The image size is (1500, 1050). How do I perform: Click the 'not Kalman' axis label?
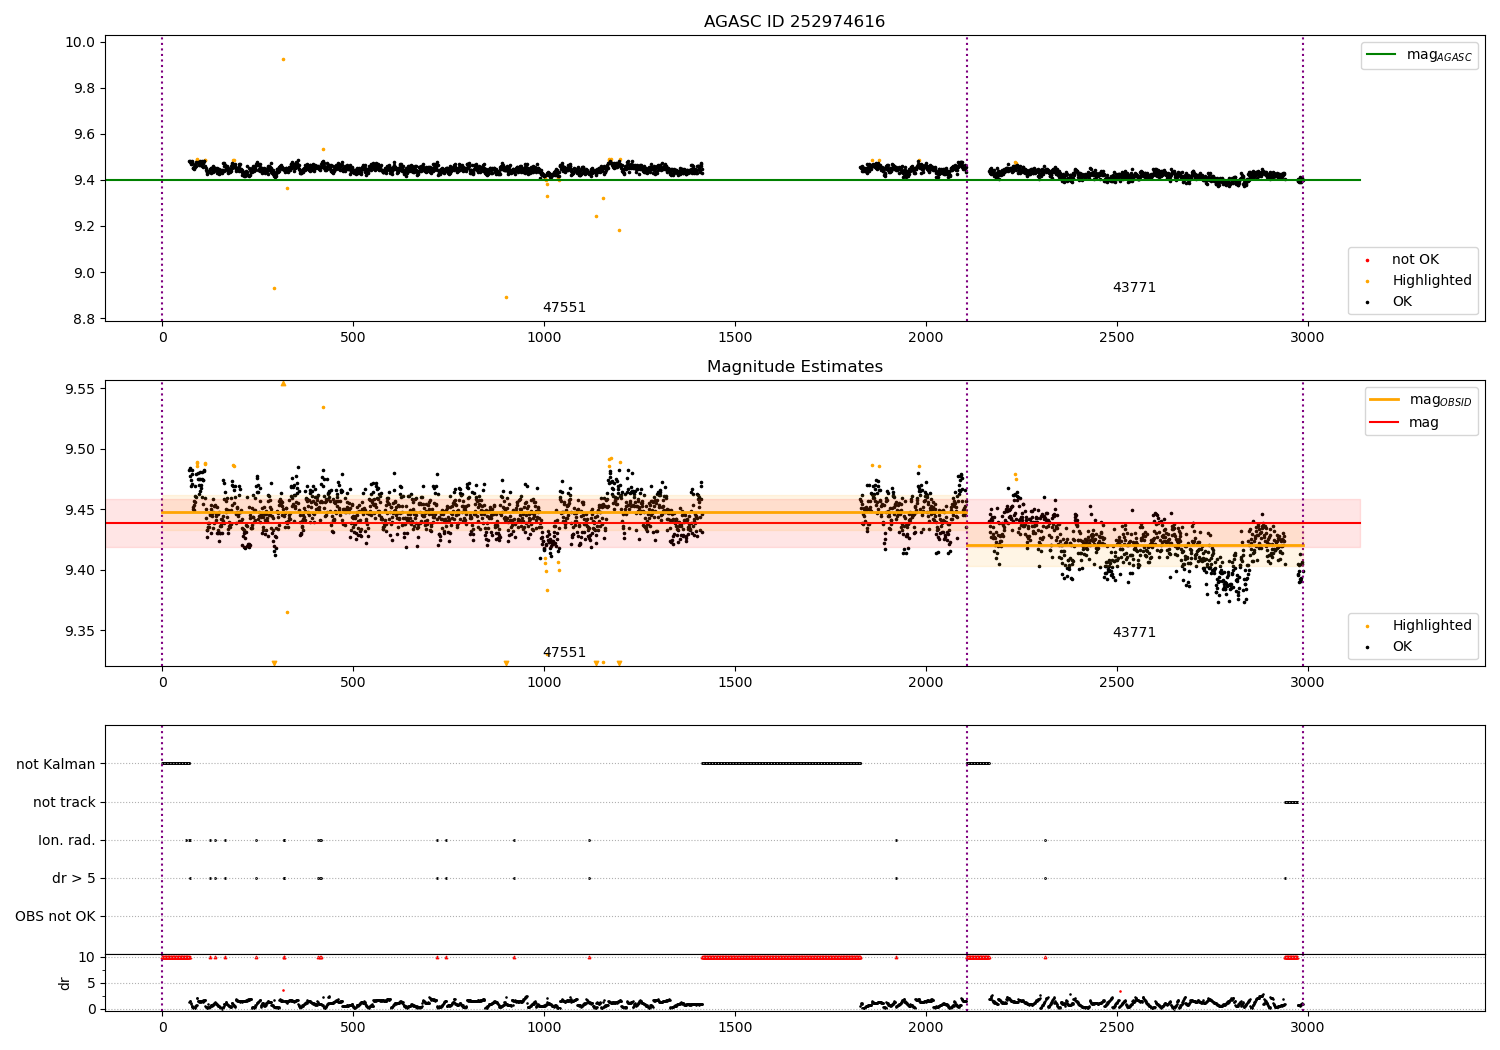(56, 764)
